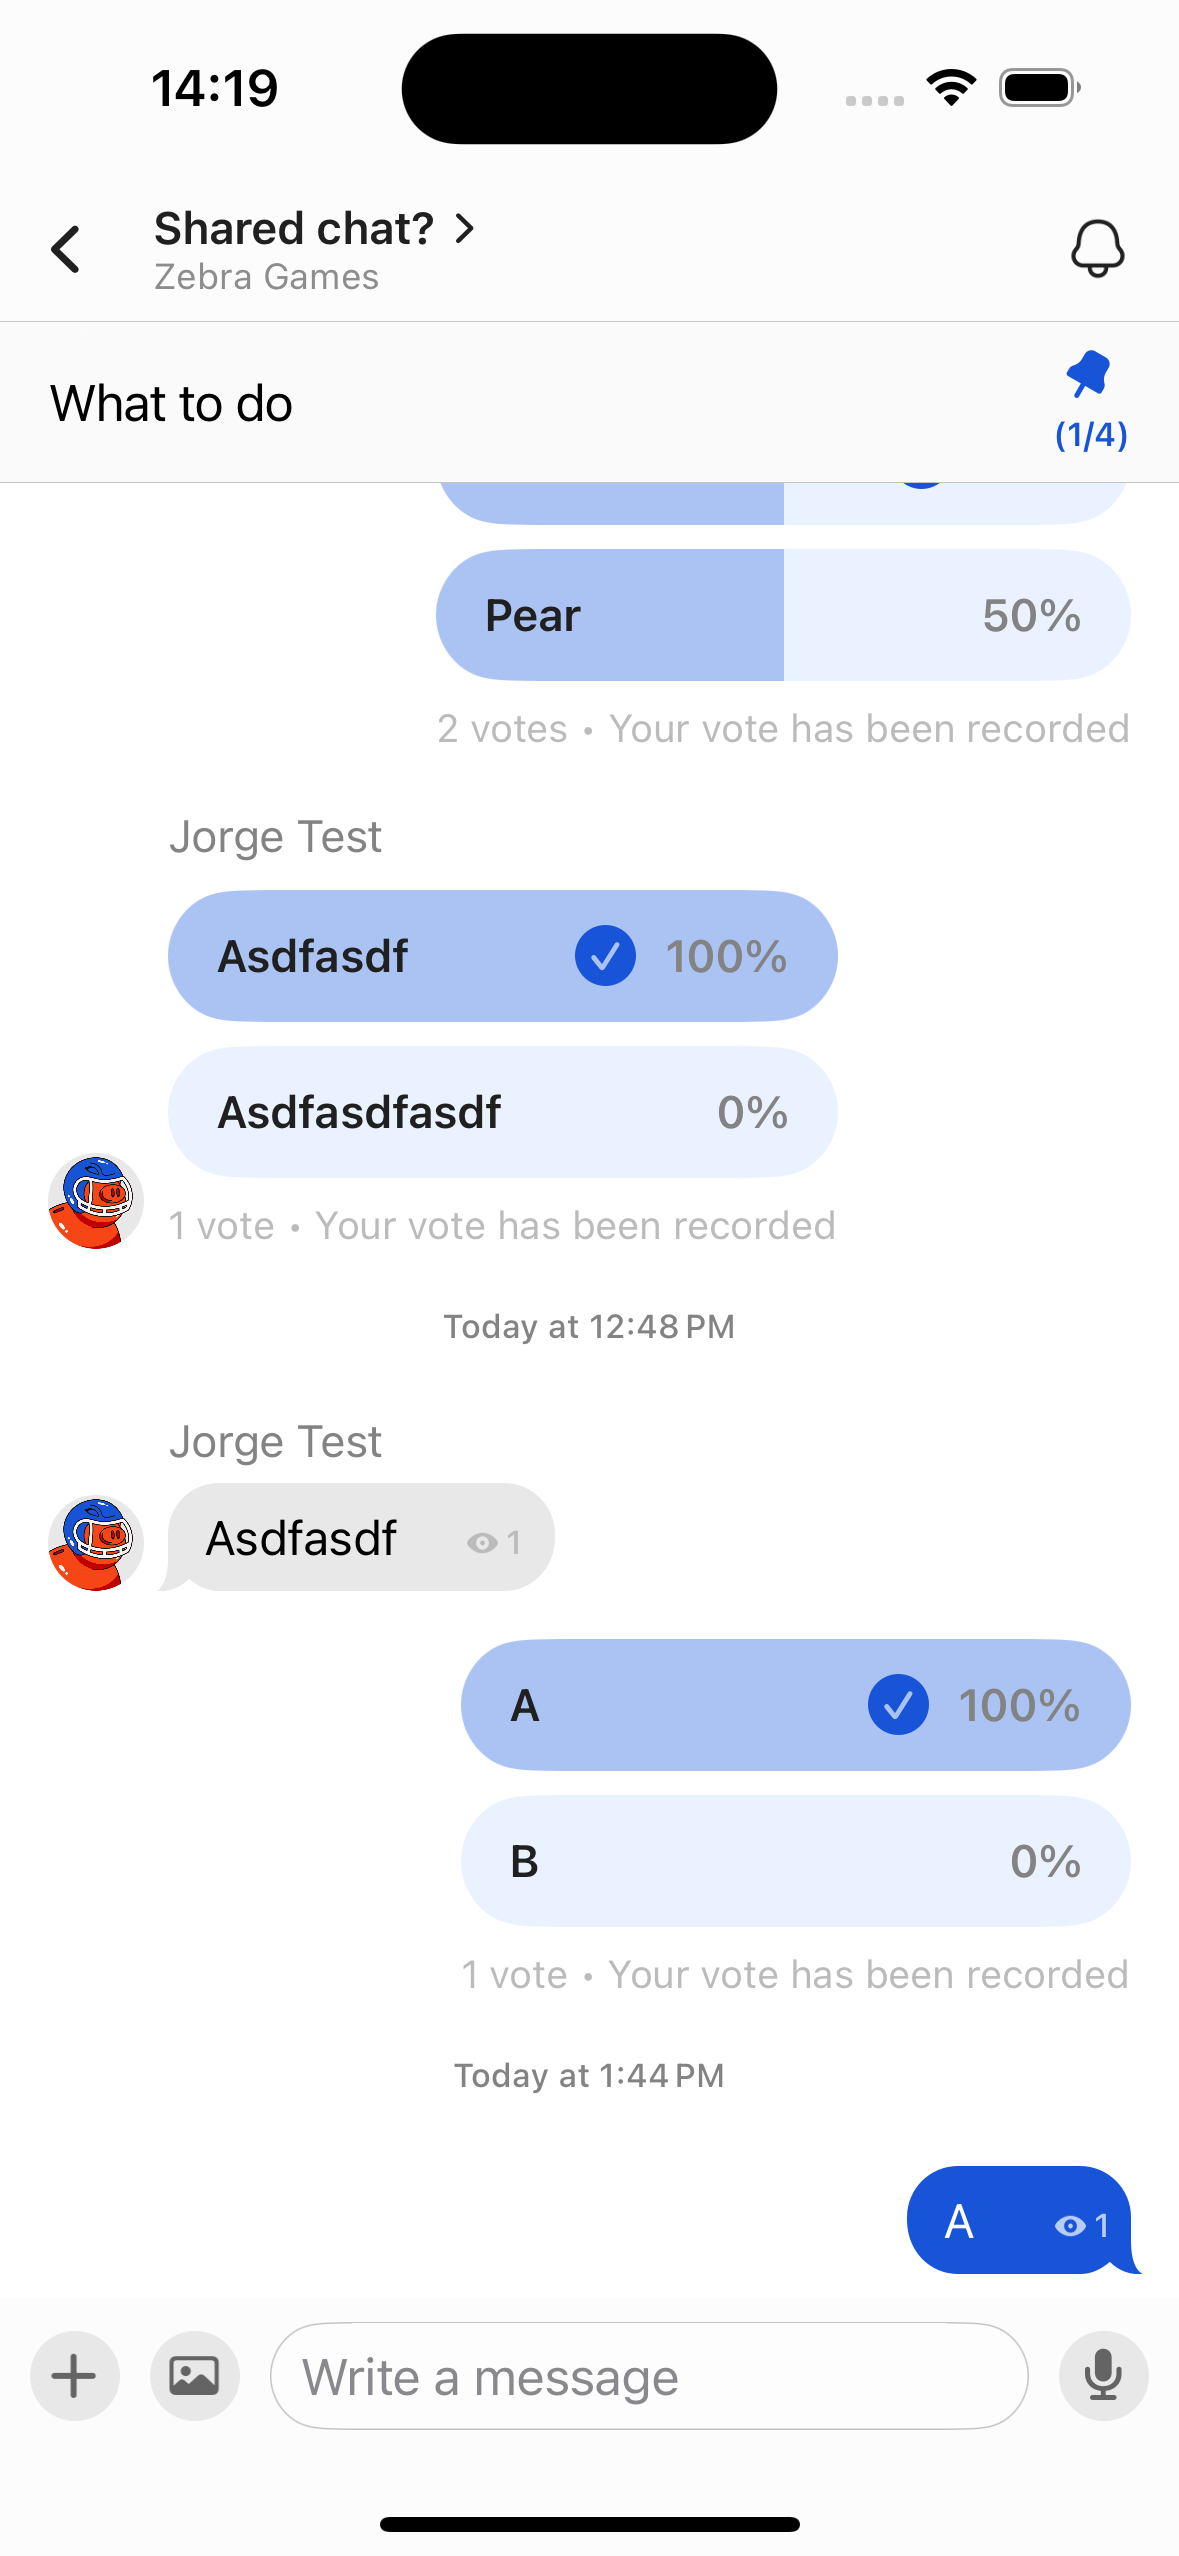Tap Jorge Test avatar beside the poll
This screenshot has height=2556, width=1179.
(96, 1201)
